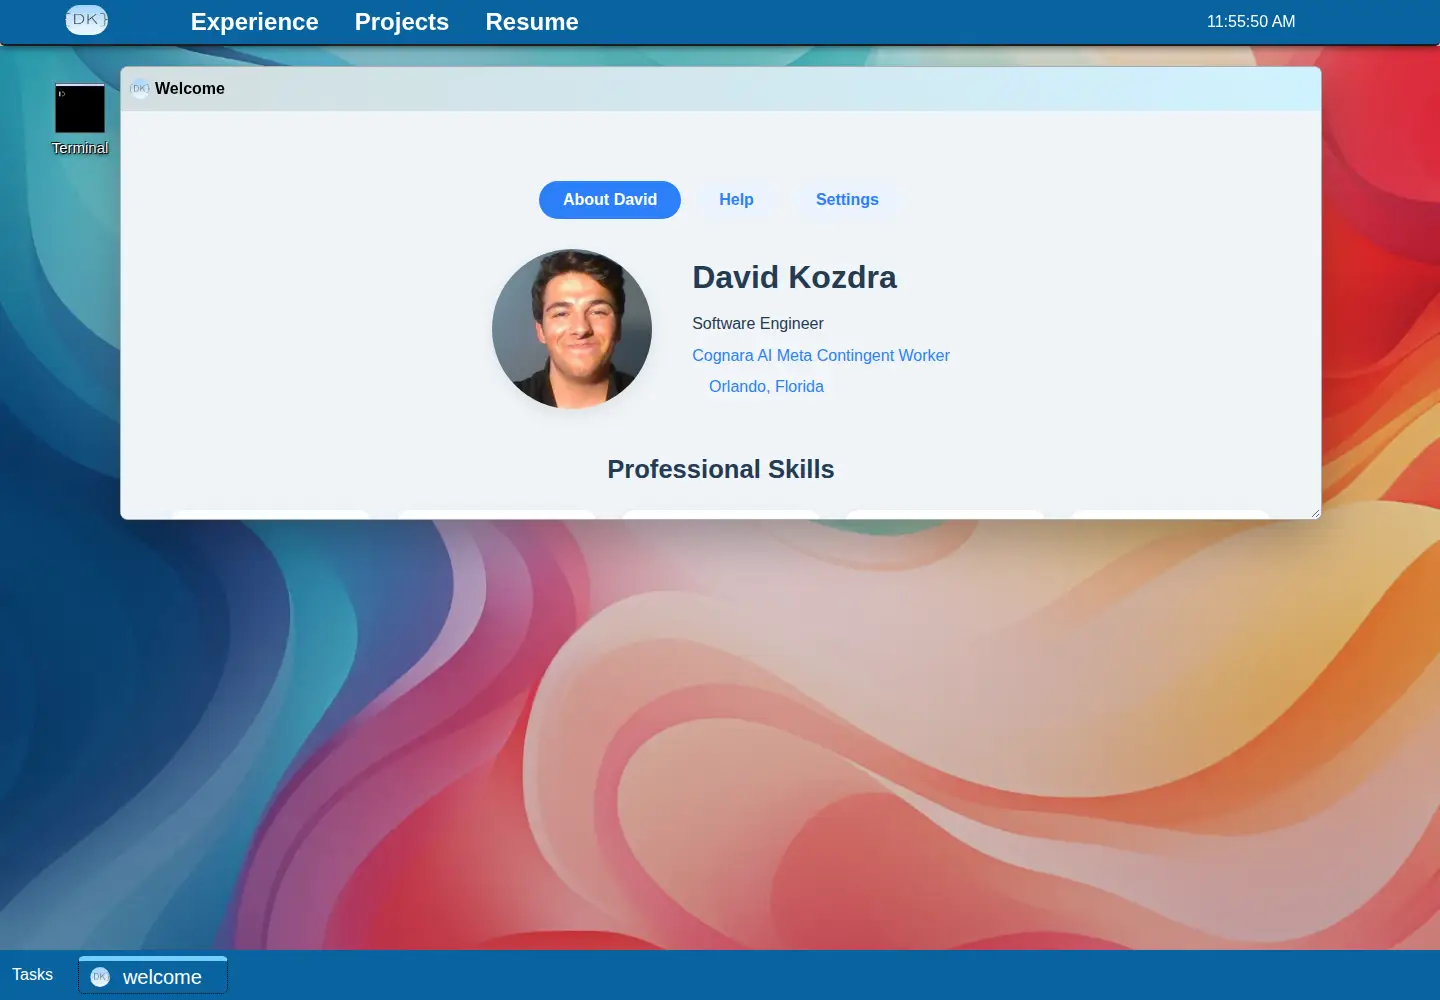Click the Orlando, Florida location link
Screen dimensions: 1440x1000
point(766,386)
